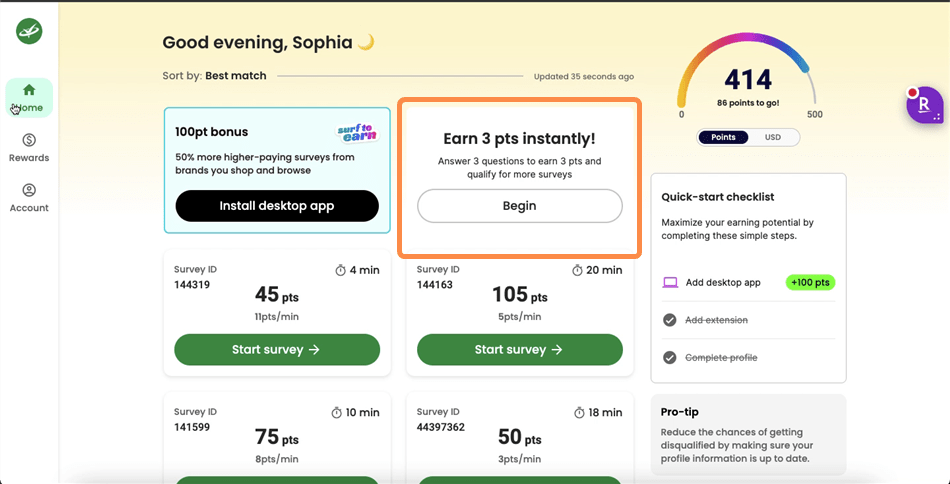Click survey ID 44397362
The height and width of the screenshot is (484, 950).
(x=441, y=427)
